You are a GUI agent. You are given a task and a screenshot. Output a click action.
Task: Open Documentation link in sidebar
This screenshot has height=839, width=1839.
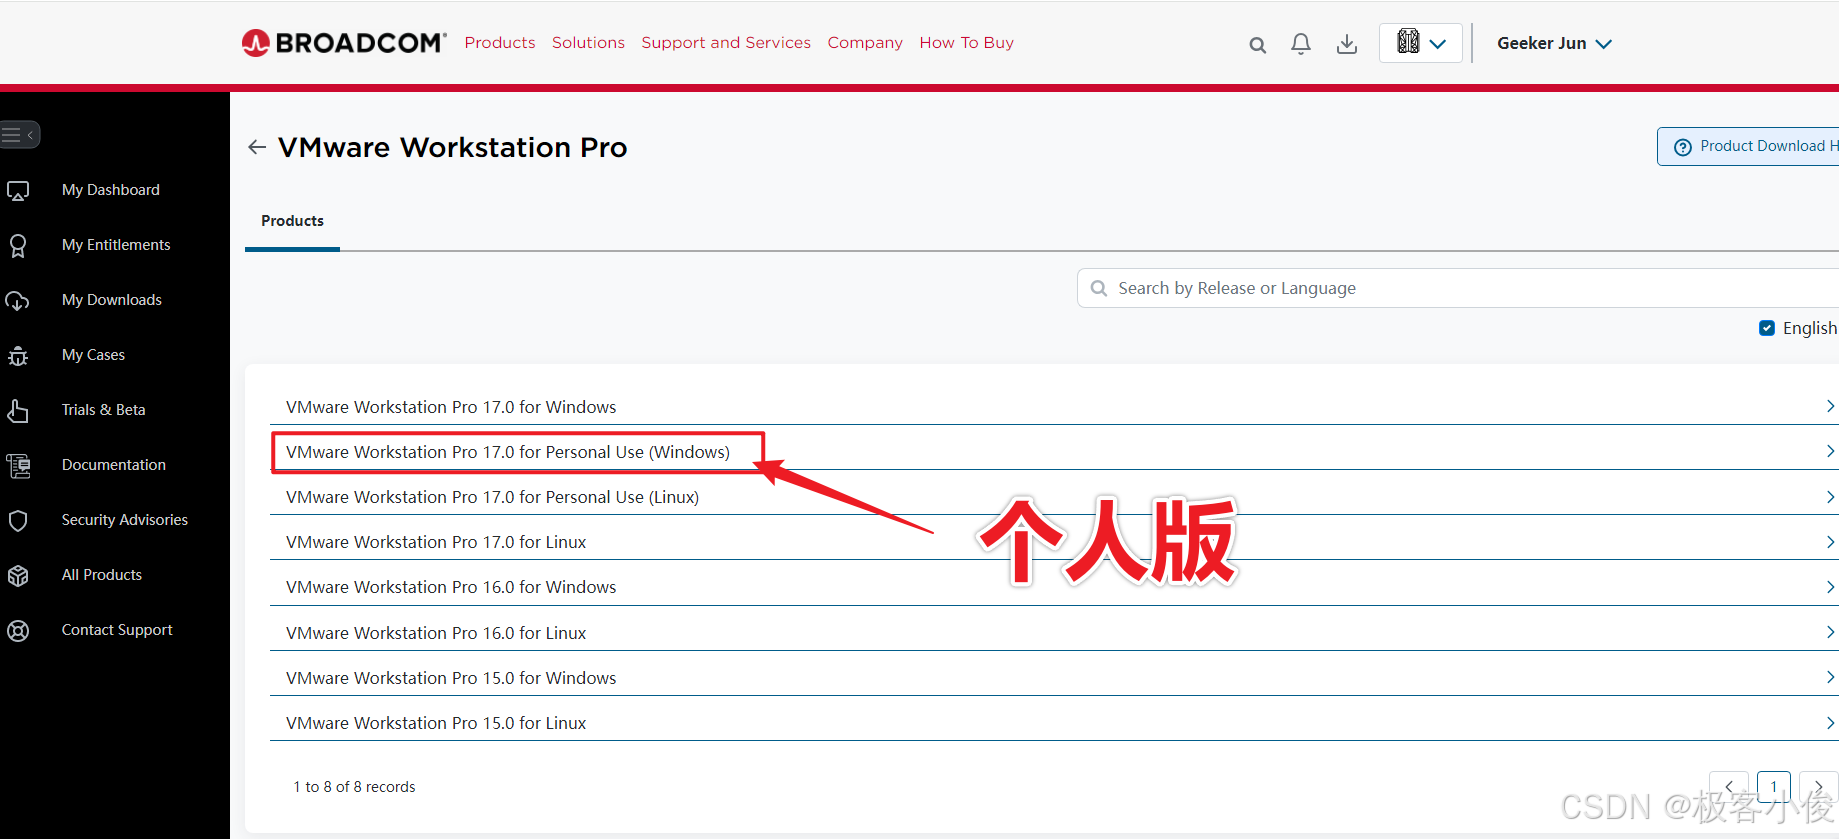point(114,465)
